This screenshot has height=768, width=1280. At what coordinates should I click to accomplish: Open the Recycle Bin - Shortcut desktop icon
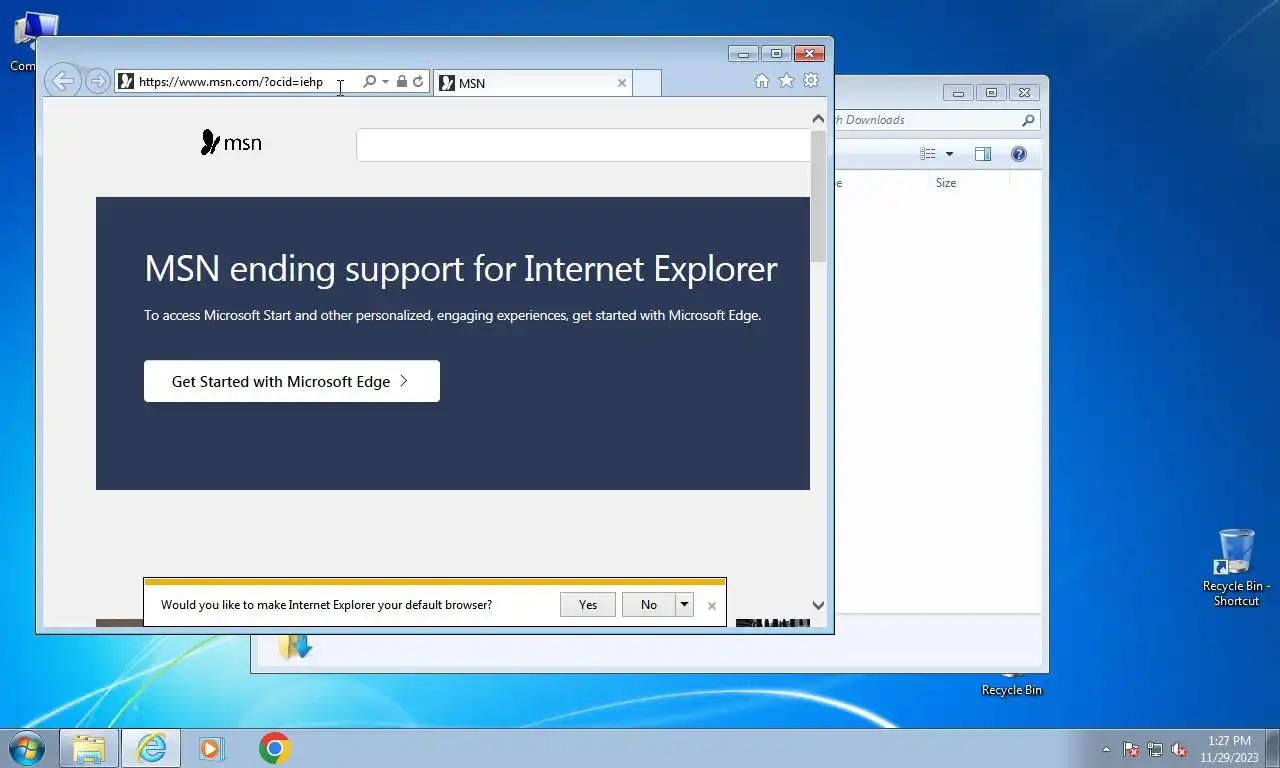coord(1236,567)
